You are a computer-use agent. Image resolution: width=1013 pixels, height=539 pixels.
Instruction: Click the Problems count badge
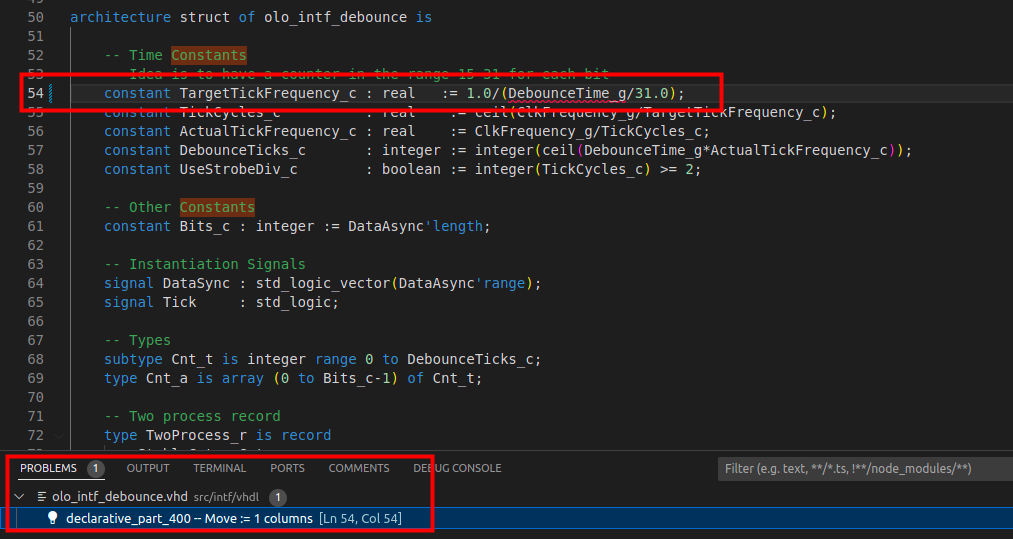(x=96, y=468)
